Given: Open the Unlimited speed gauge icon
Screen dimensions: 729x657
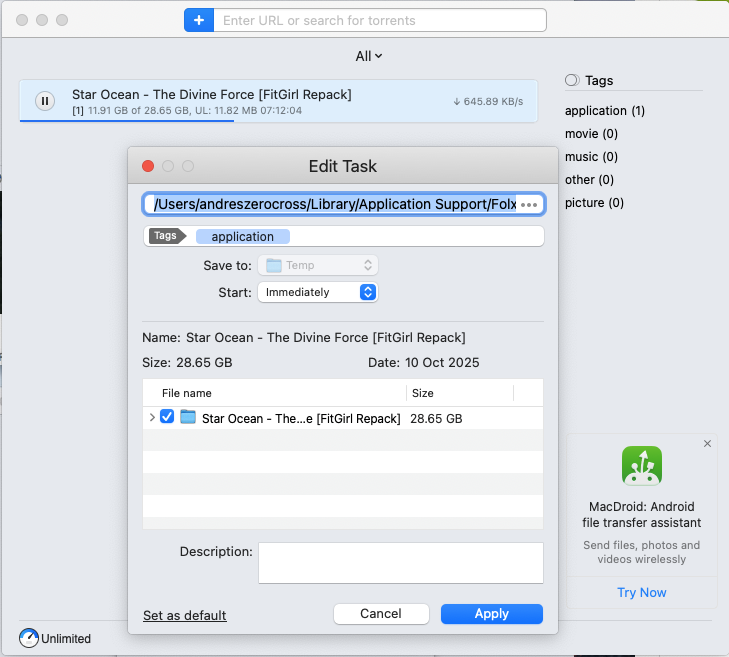Looking at the screenshot, I should [29, 638].
